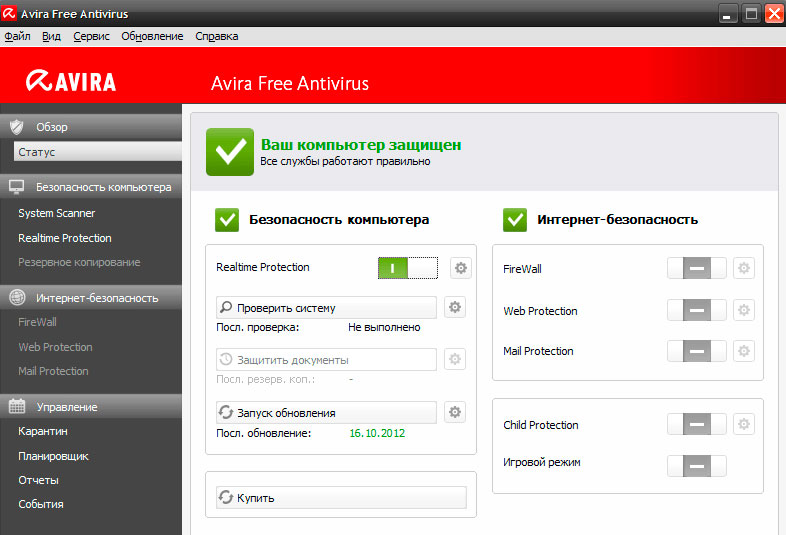Collapse the Обзор sidebar section header
Screen dimensions: 786x535
(x=91, y=127)
